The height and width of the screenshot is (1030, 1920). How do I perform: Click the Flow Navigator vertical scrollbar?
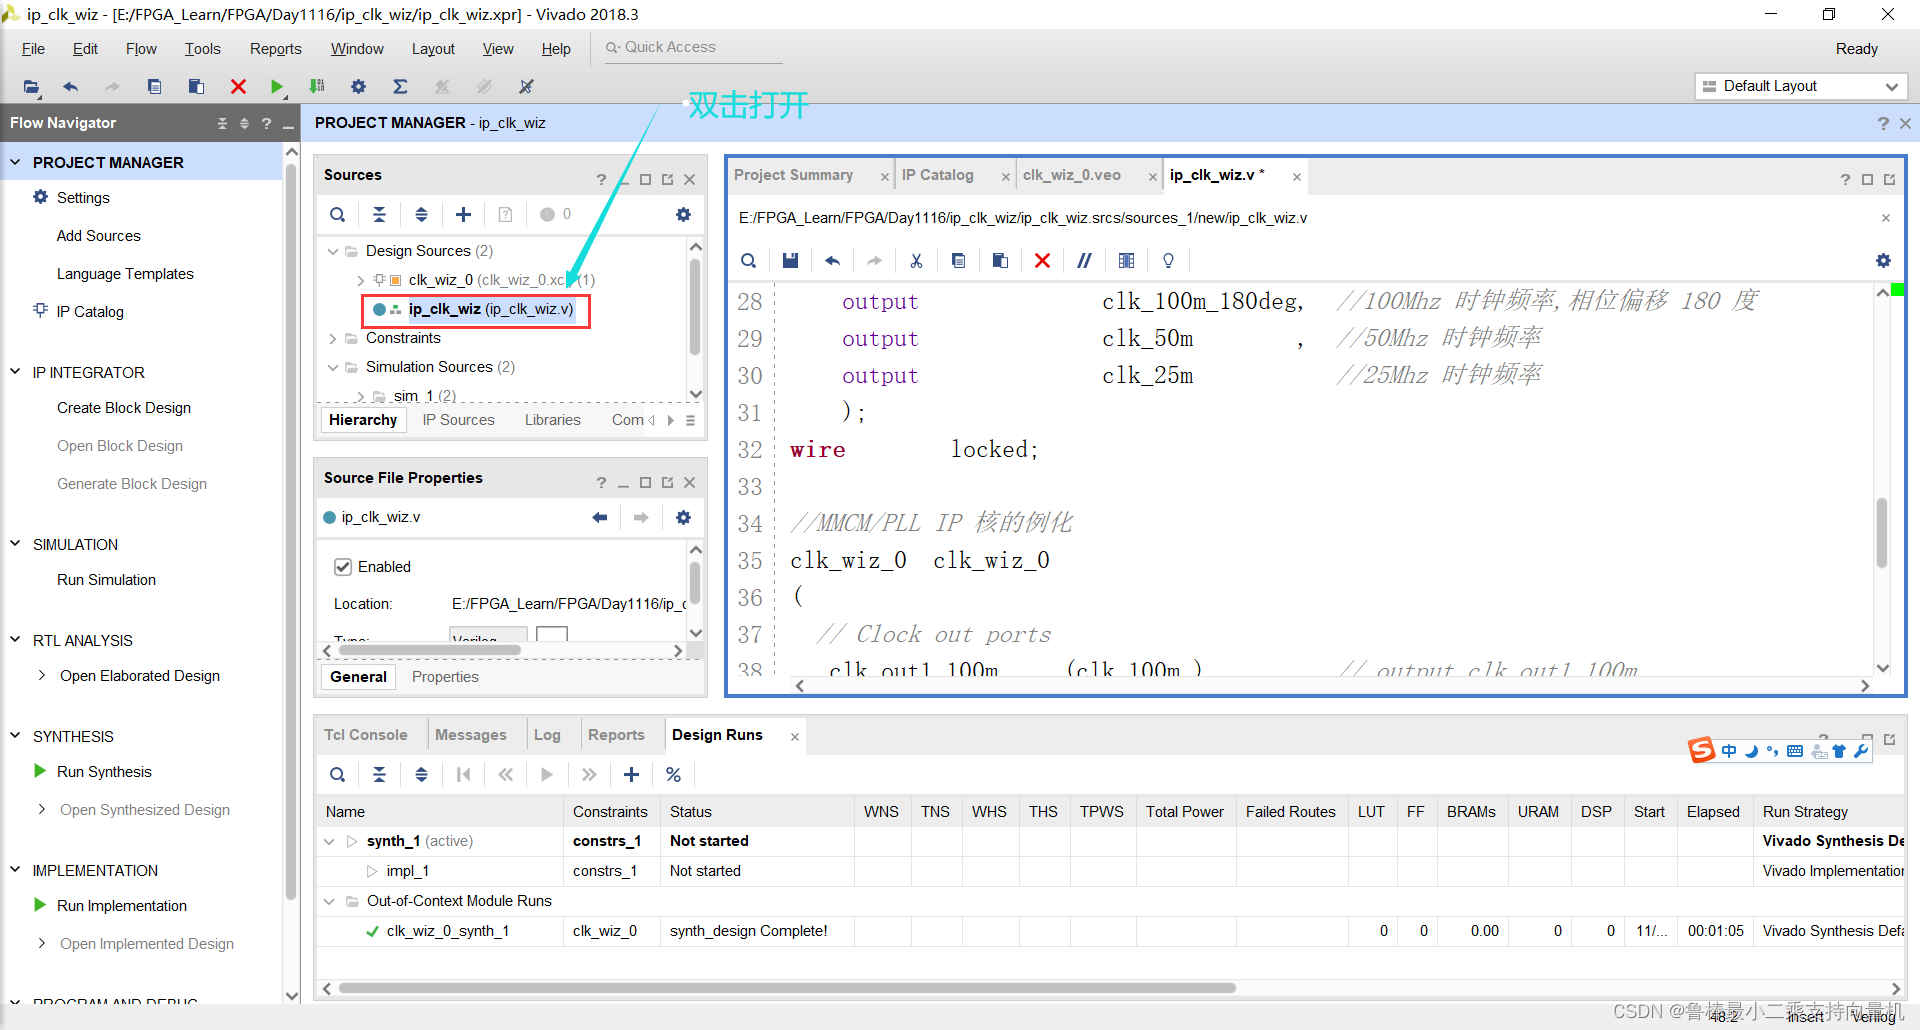(x=291, y=530)
